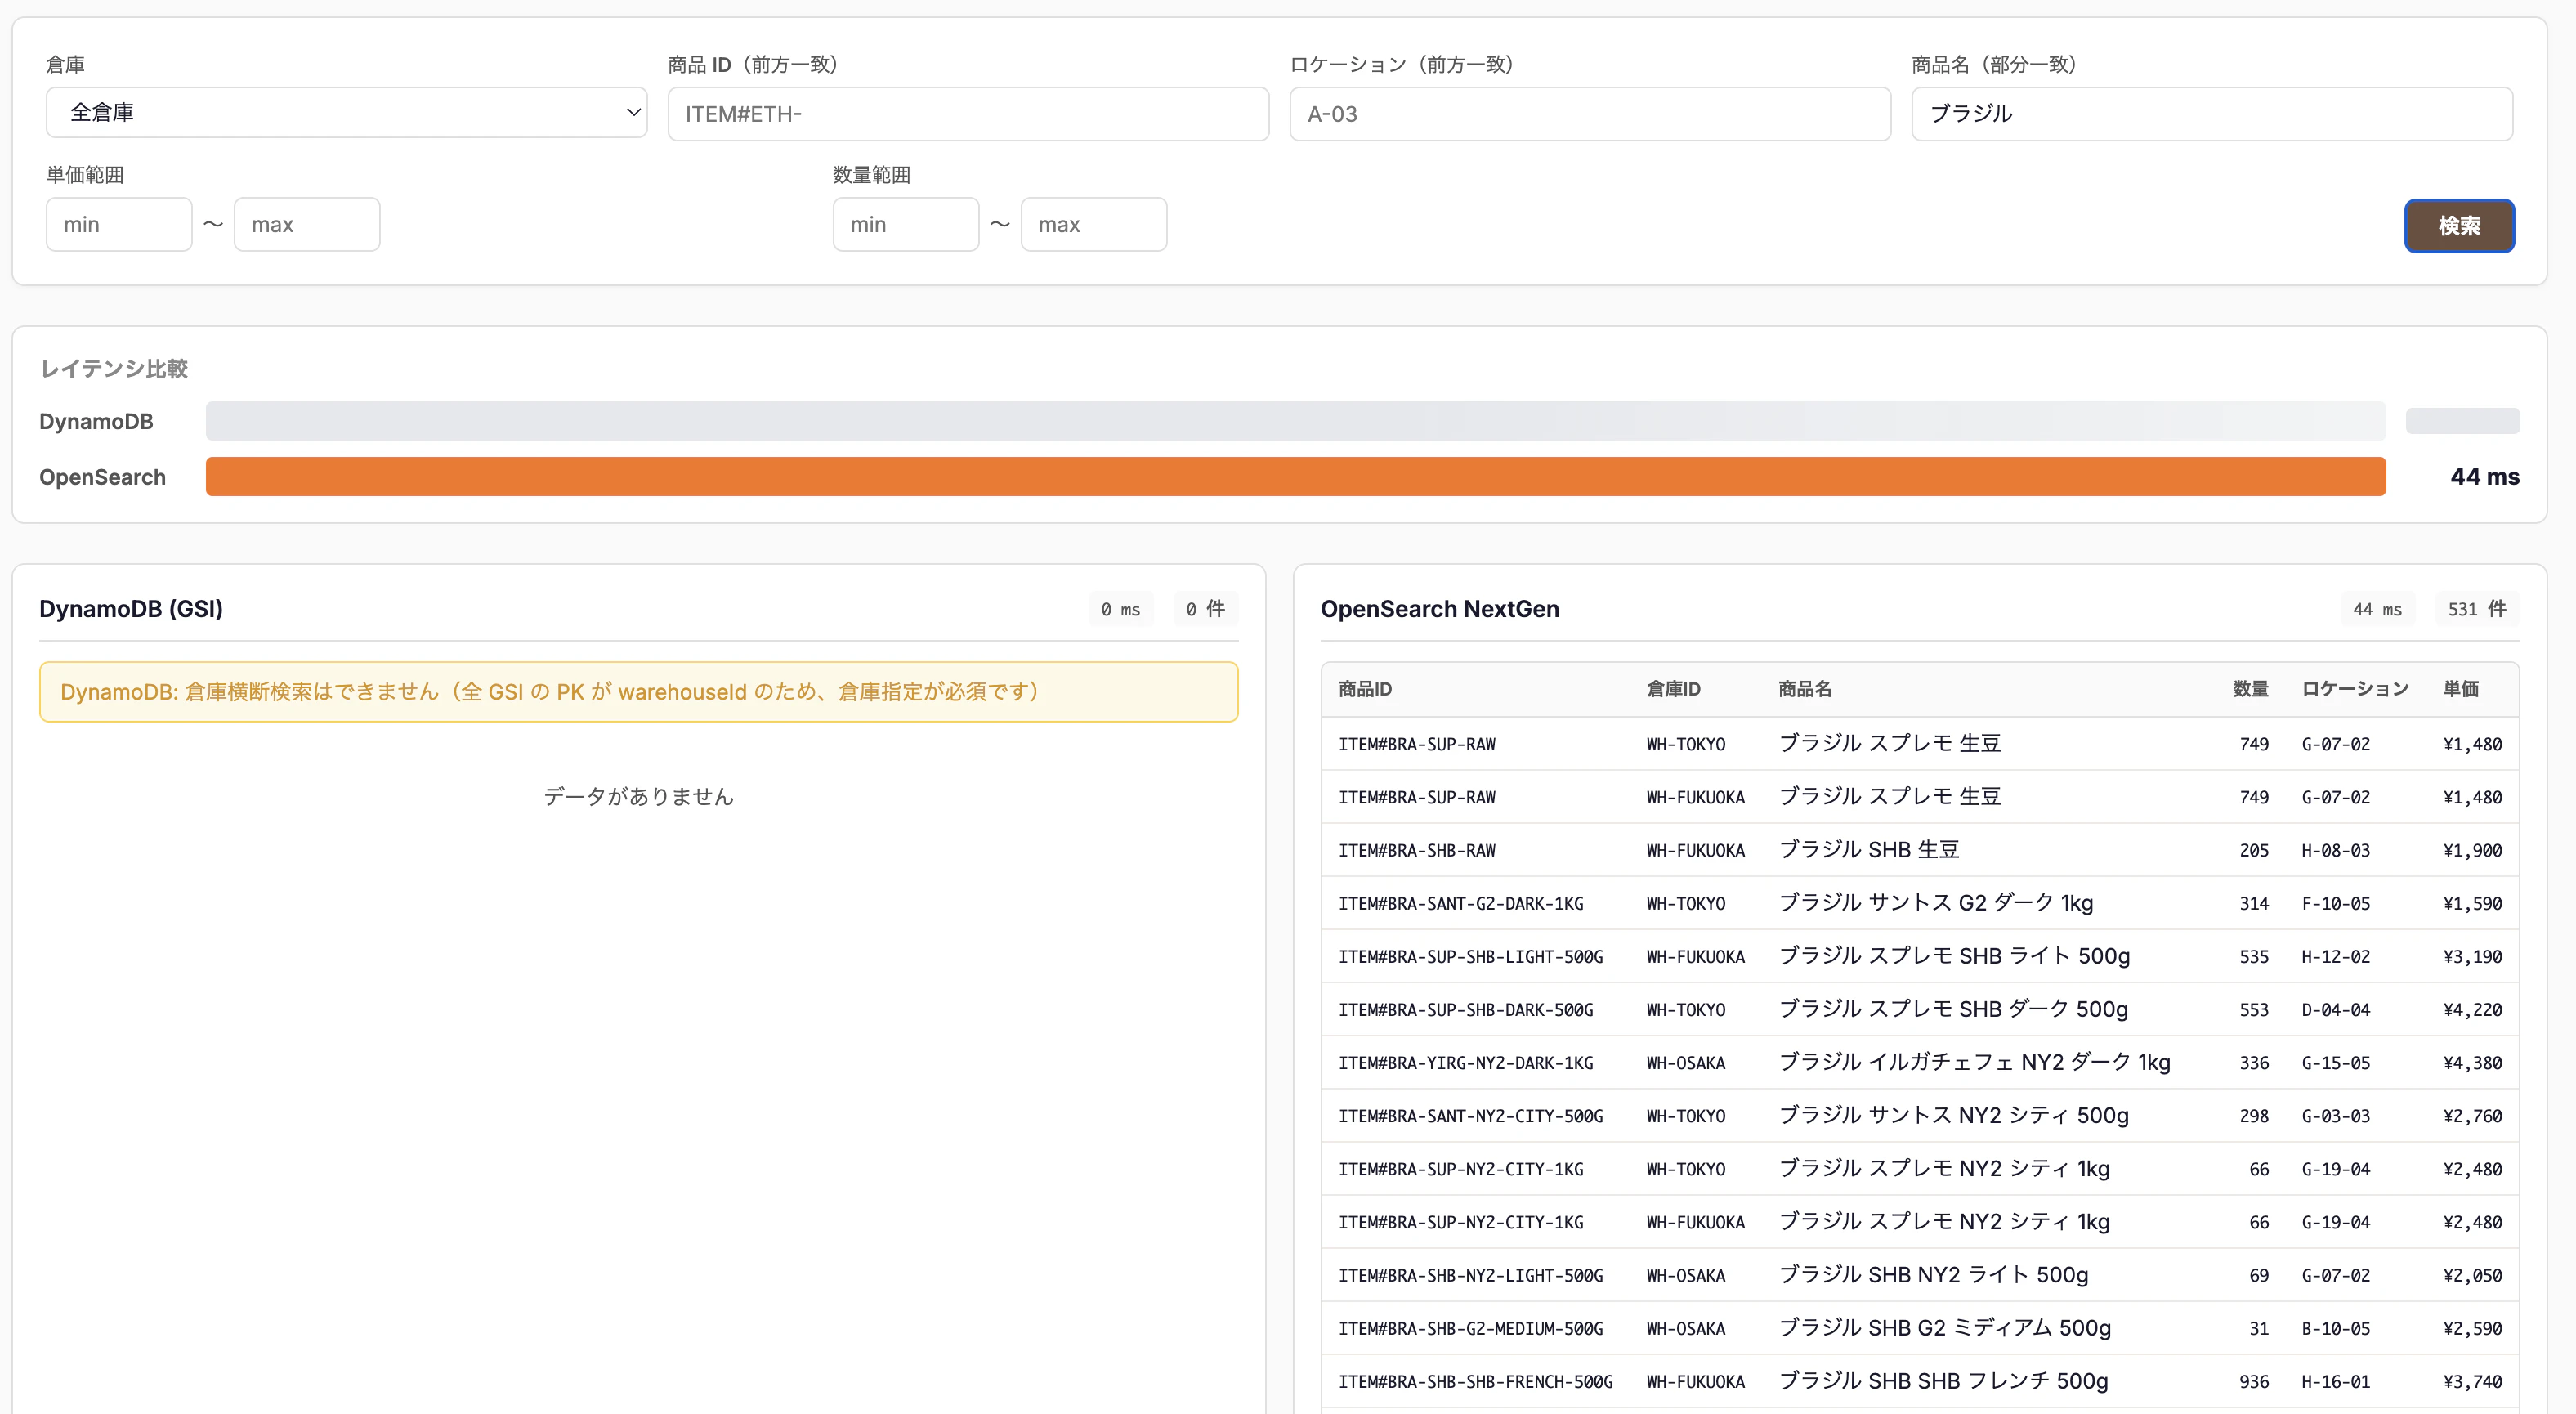The height and width of the screenshot is (1414, 2576).
Task: Click the 倉庫ID column header
Action: coord(1673,689)
